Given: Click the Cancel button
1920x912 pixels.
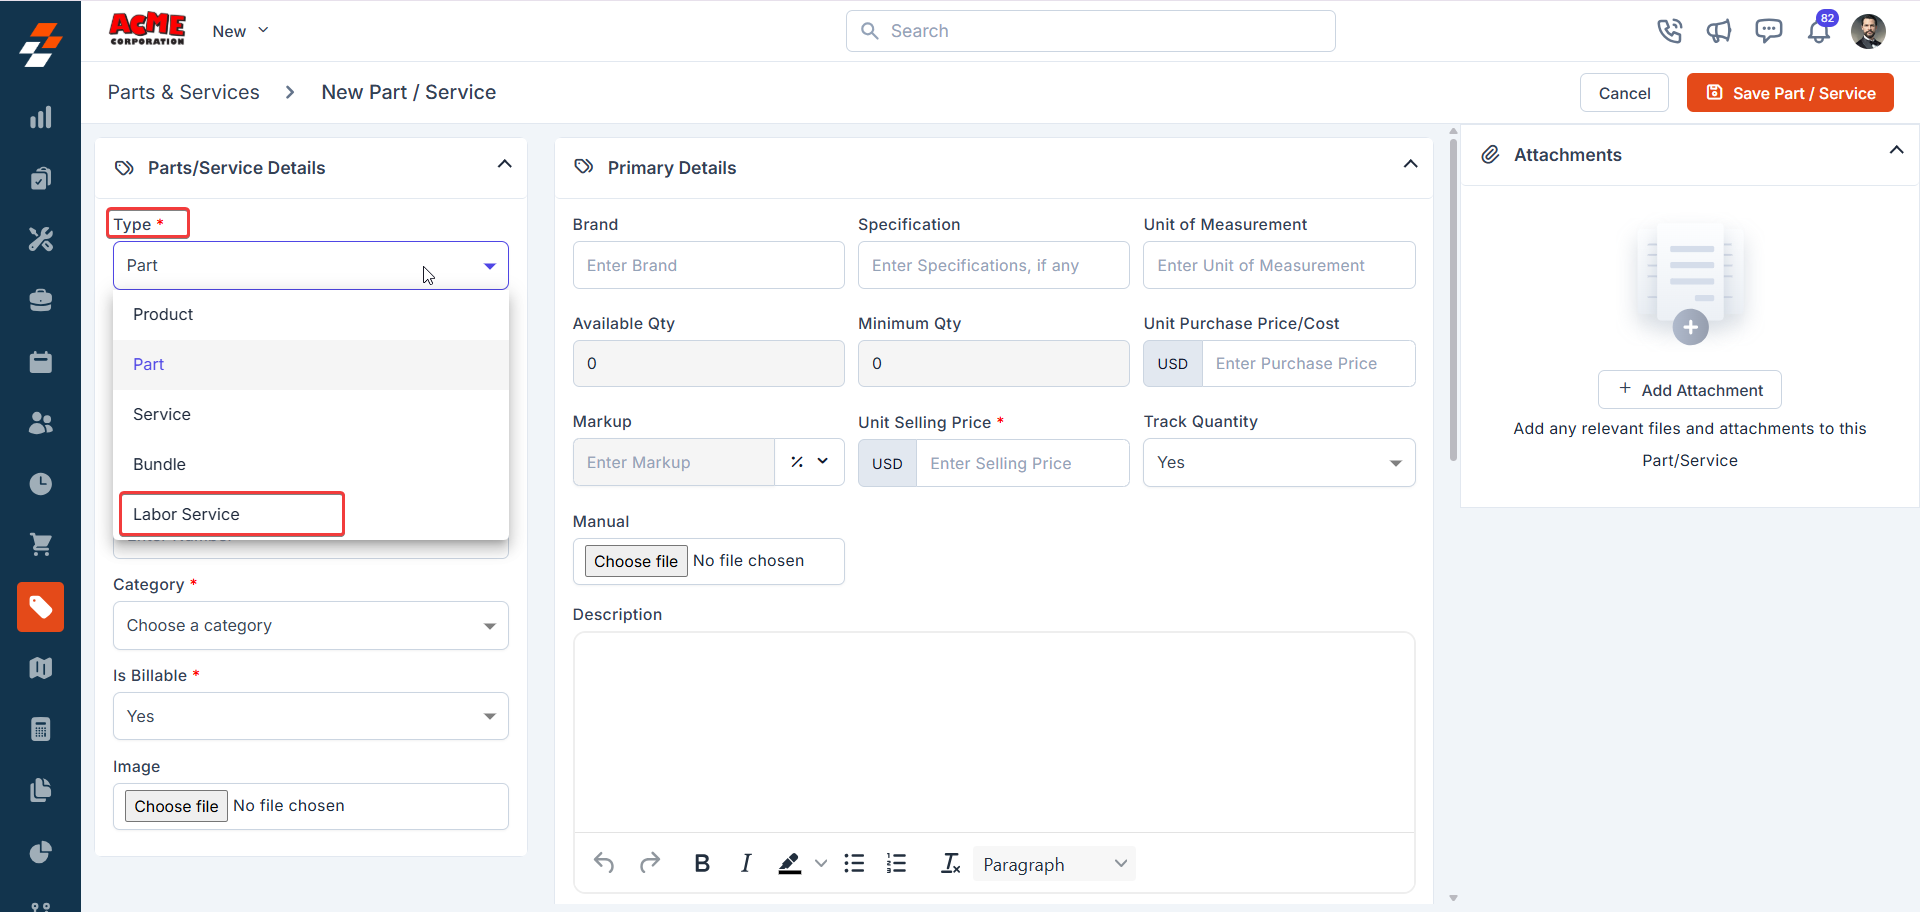Looking at the screenshot, I should (x=1624, y=93).
